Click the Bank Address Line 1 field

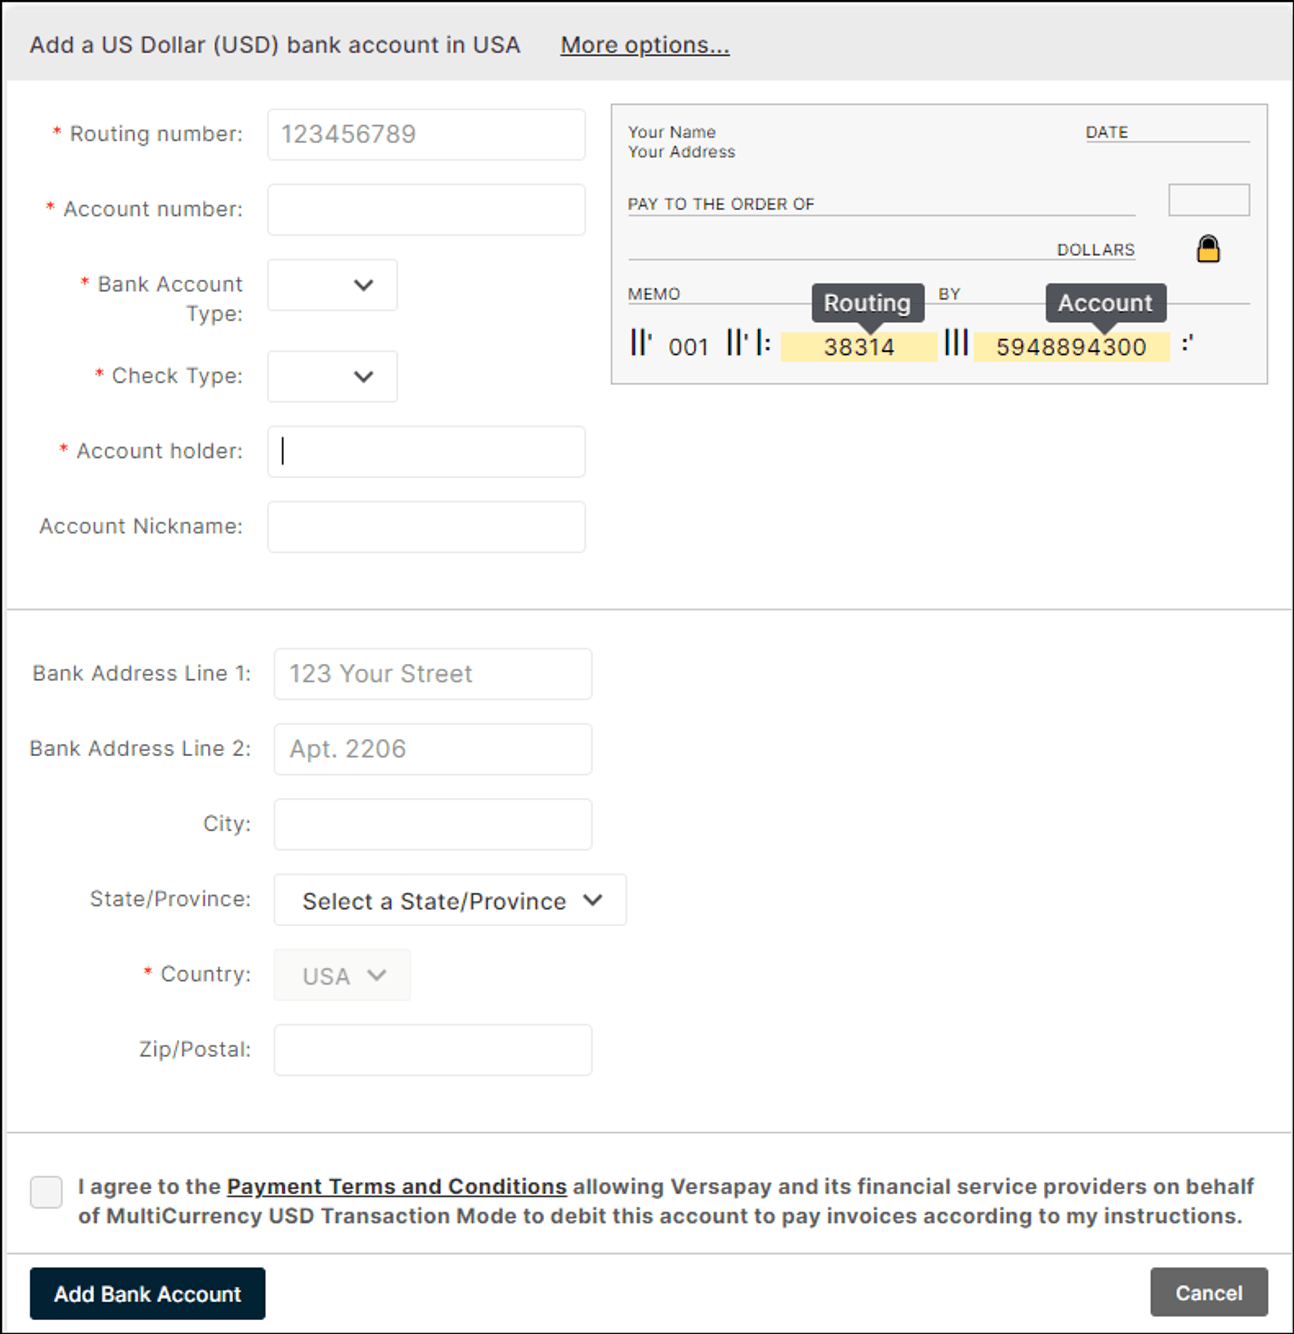pos(433,674)
